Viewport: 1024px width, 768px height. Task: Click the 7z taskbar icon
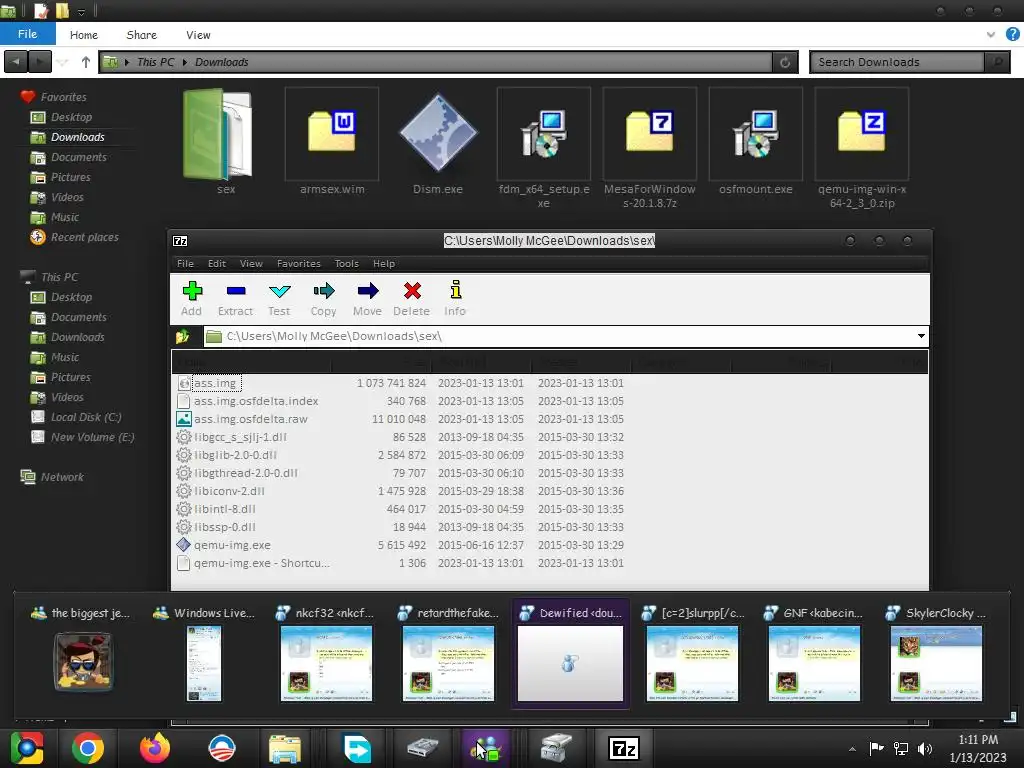tap(623, 748)
